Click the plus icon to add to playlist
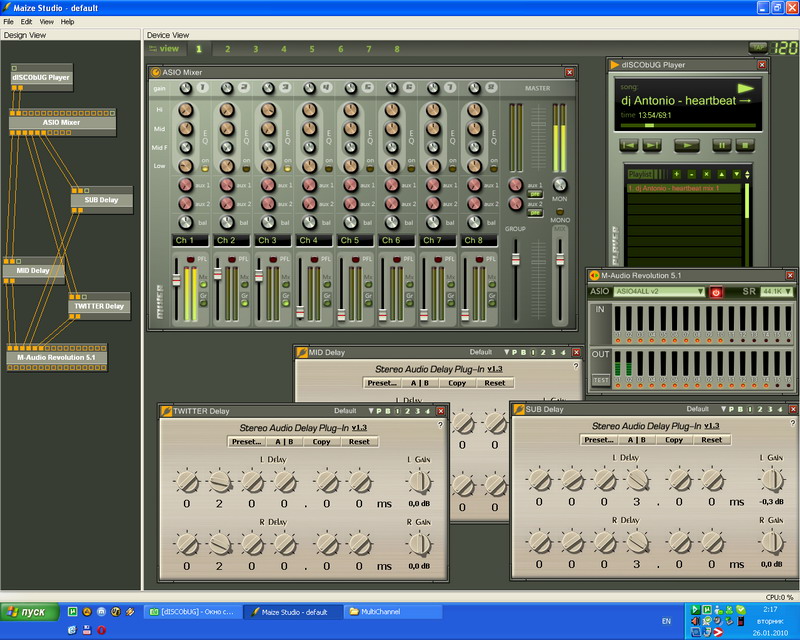The height and width of the screenshot is (640, 800). 676,174
